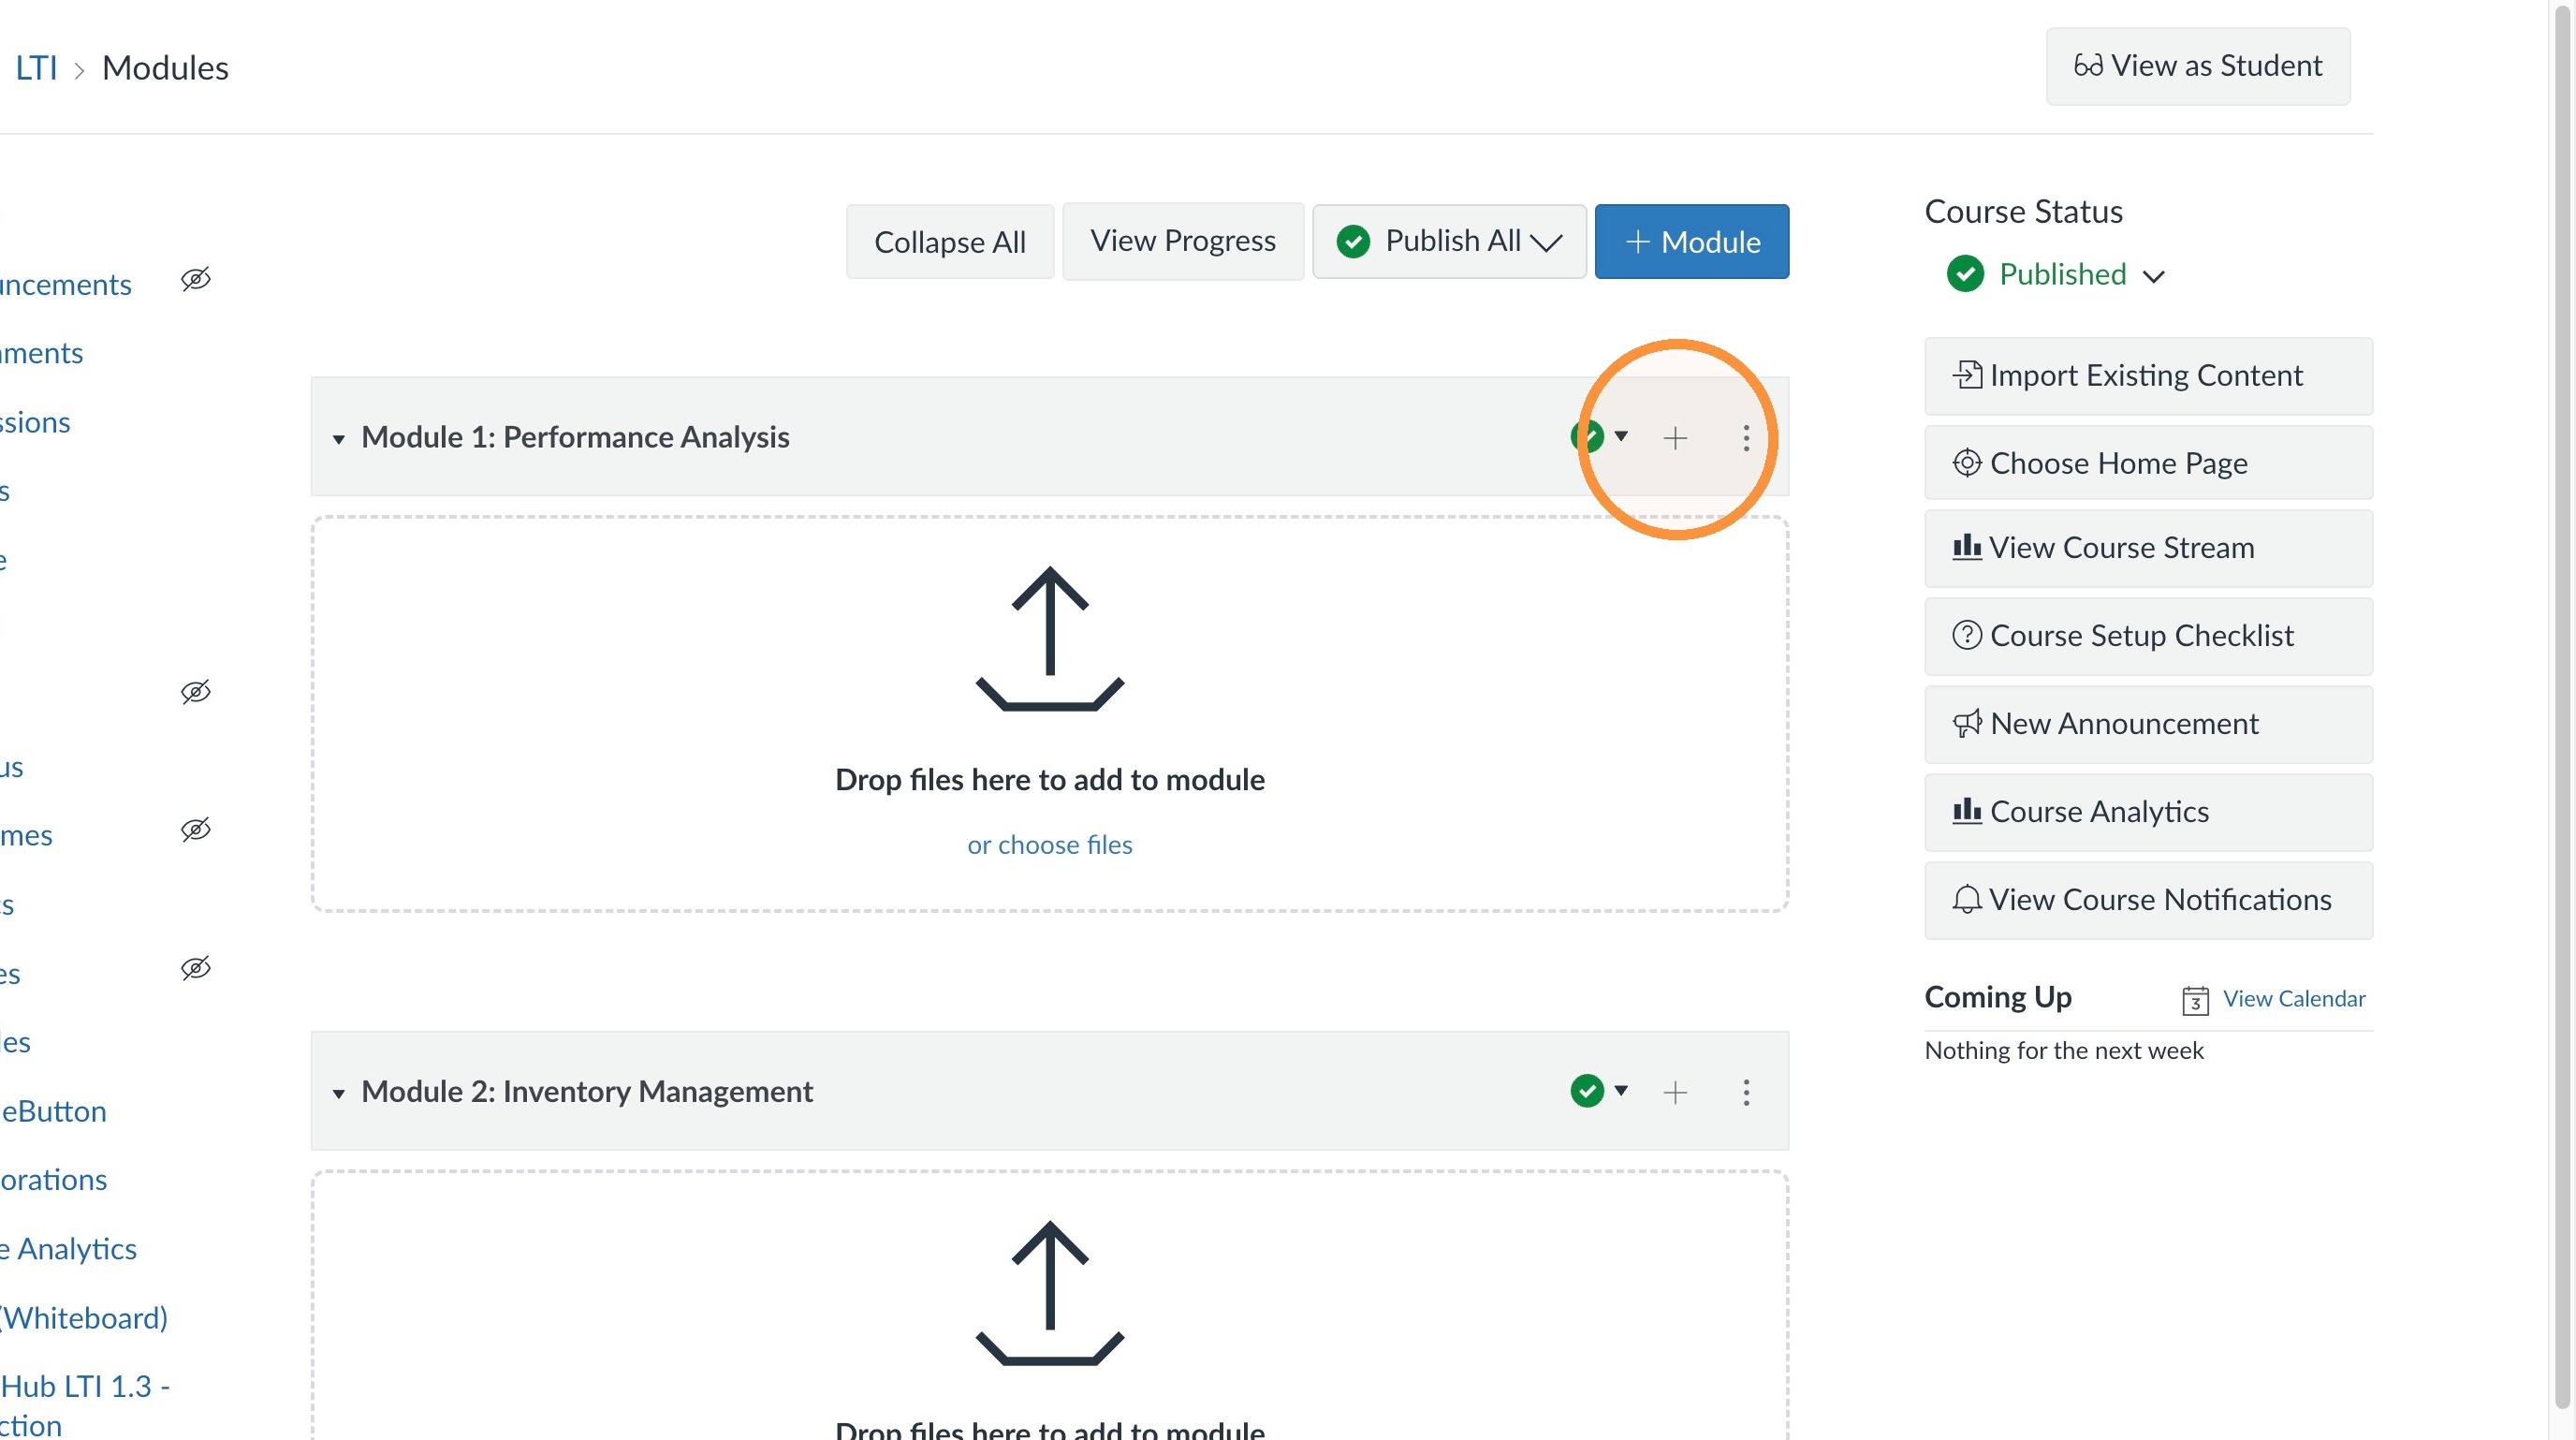
Task: Click 'Nothing for the next week' text
Action: coord(2064,1050)
